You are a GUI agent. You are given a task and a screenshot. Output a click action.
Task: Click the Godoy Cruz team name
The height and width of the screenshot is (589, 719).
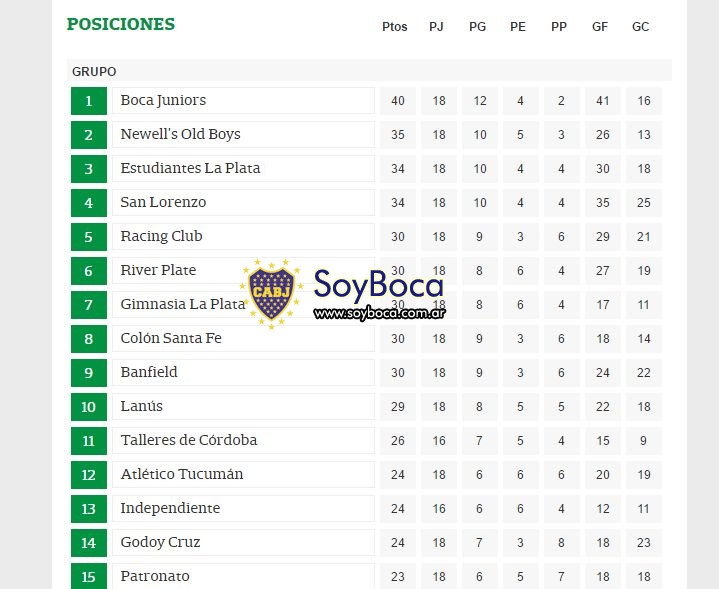coord(160,542)
